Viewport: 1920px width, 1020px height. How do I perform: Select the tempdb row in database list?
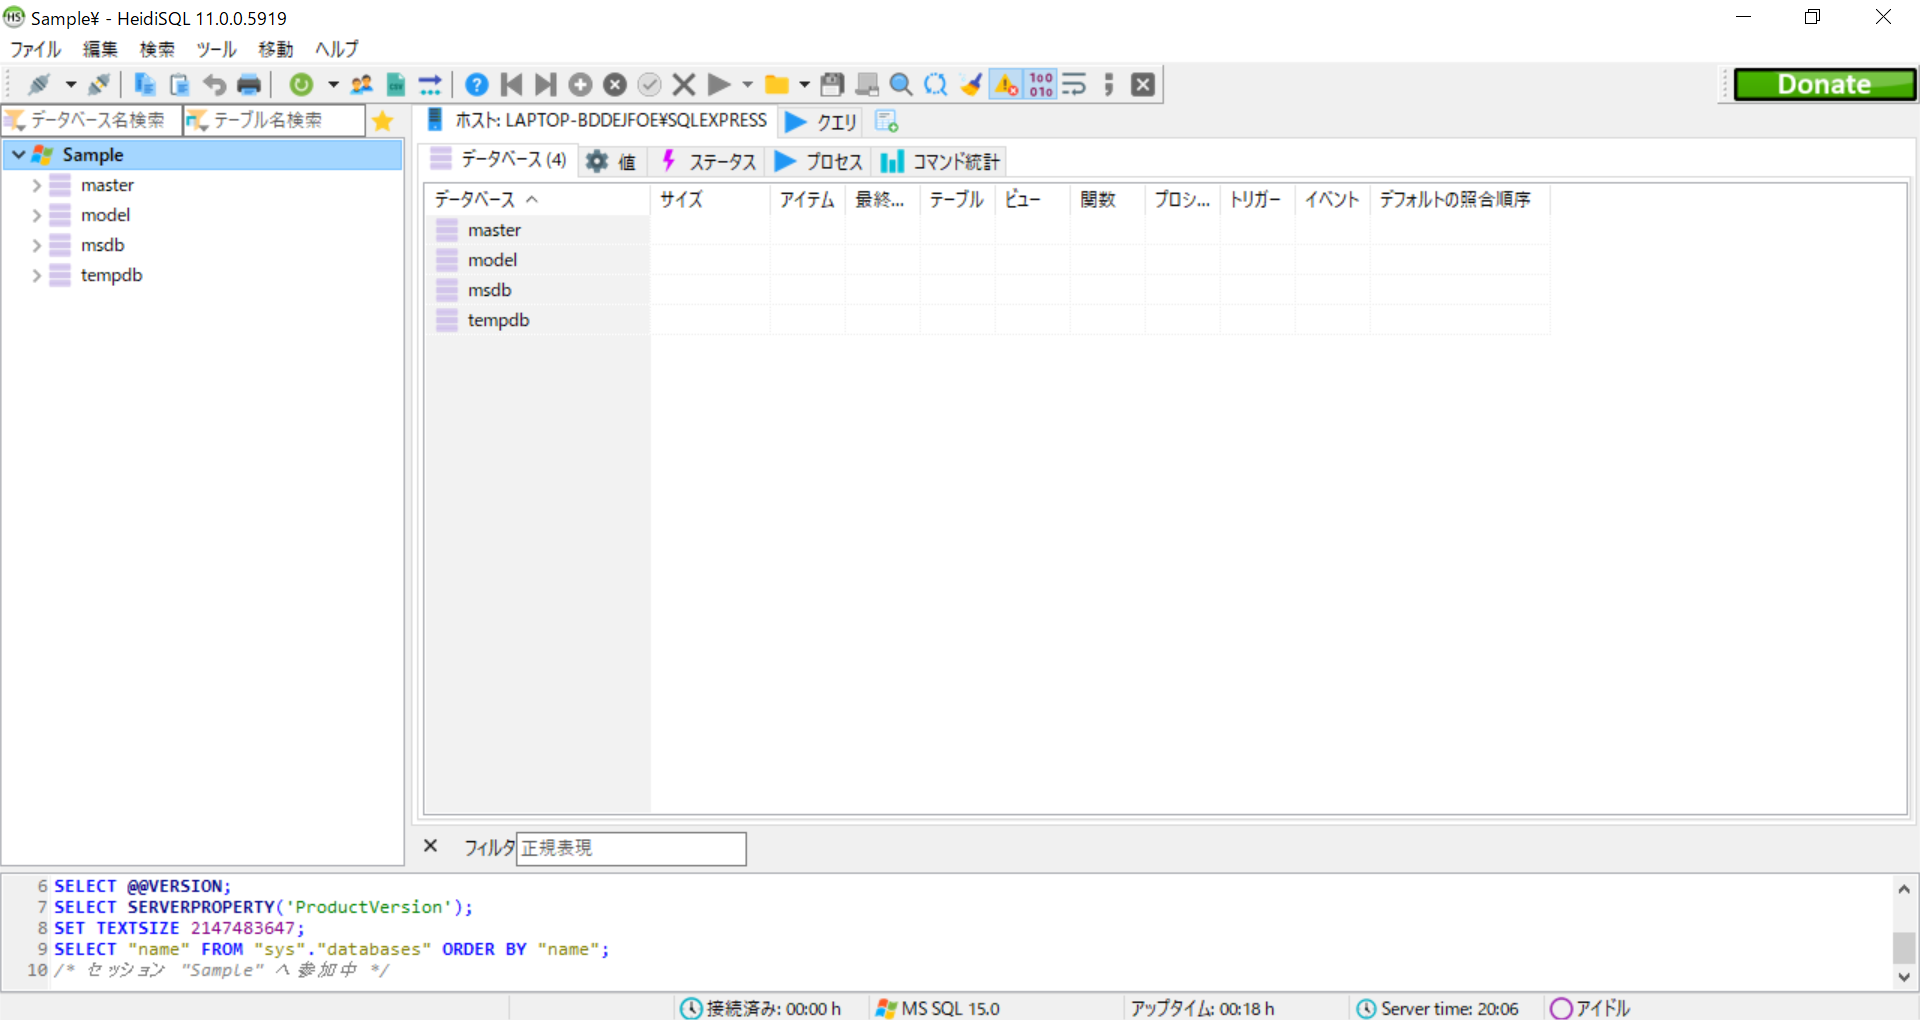pos(988,320)
